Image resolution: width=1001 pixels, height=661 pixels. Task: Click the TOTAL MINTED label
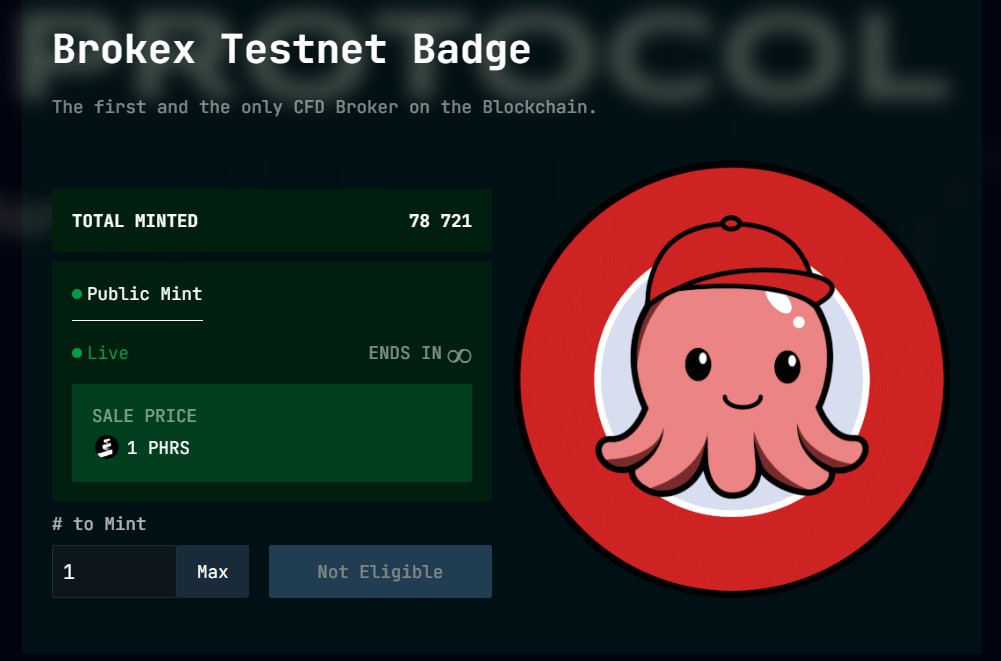click(135, 221)
